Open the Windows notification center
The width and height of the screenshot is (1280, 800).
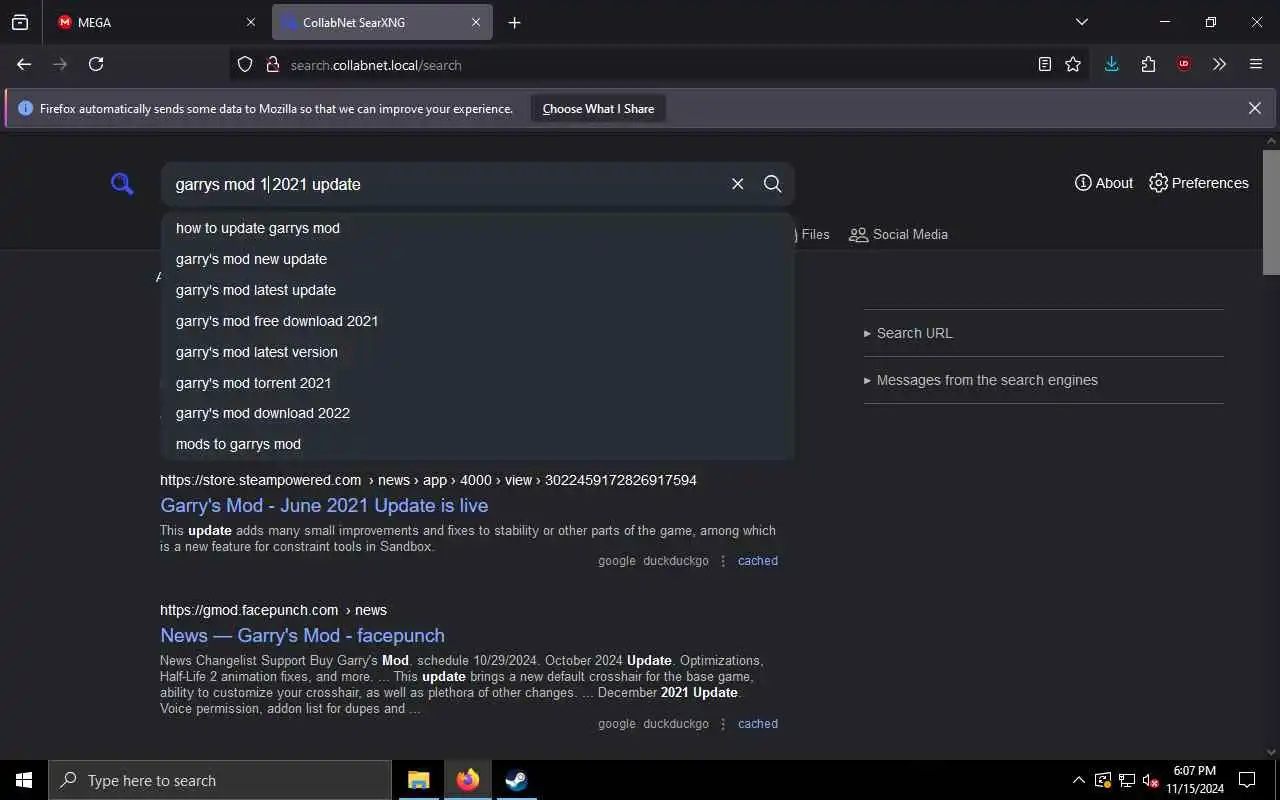point(1247,780)
